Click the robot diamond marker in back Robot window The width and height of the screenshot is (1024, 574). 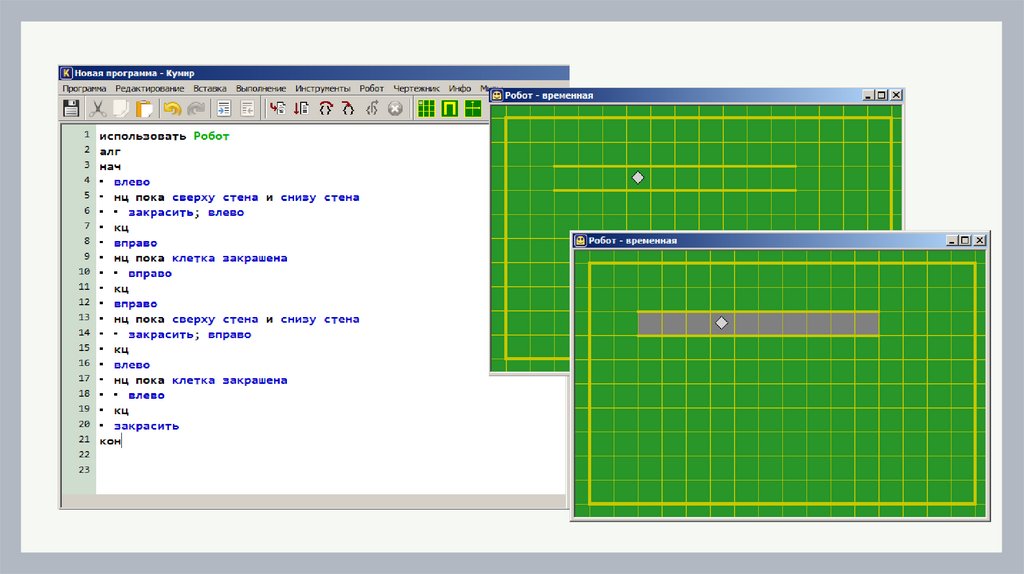coord(638,178)
